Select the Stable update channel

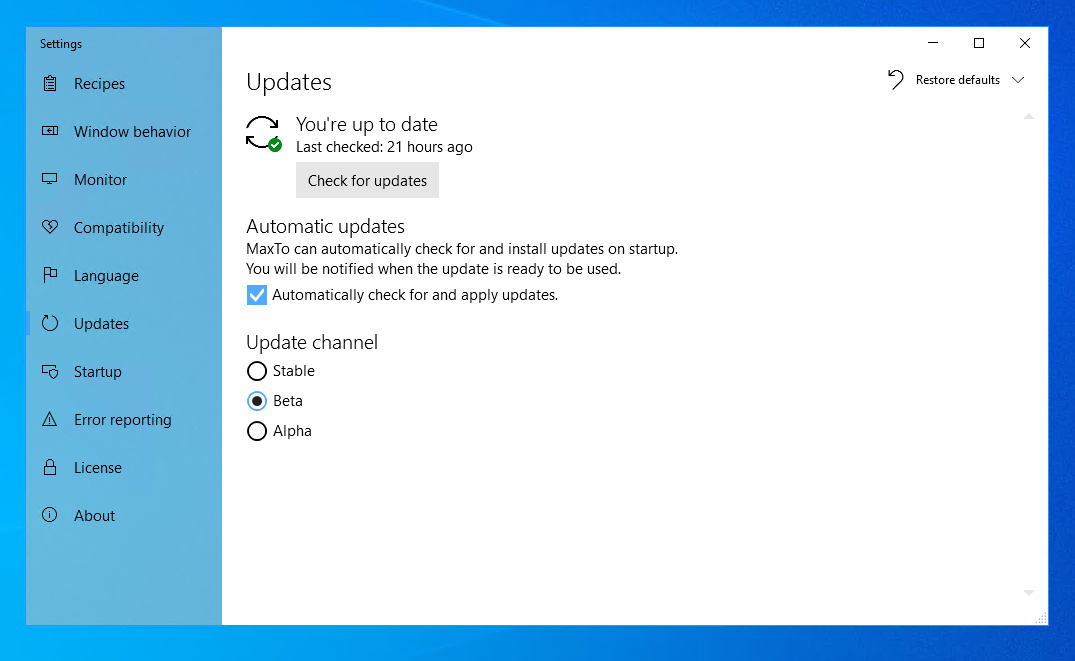pyautogui.click(x=257, y=370)
